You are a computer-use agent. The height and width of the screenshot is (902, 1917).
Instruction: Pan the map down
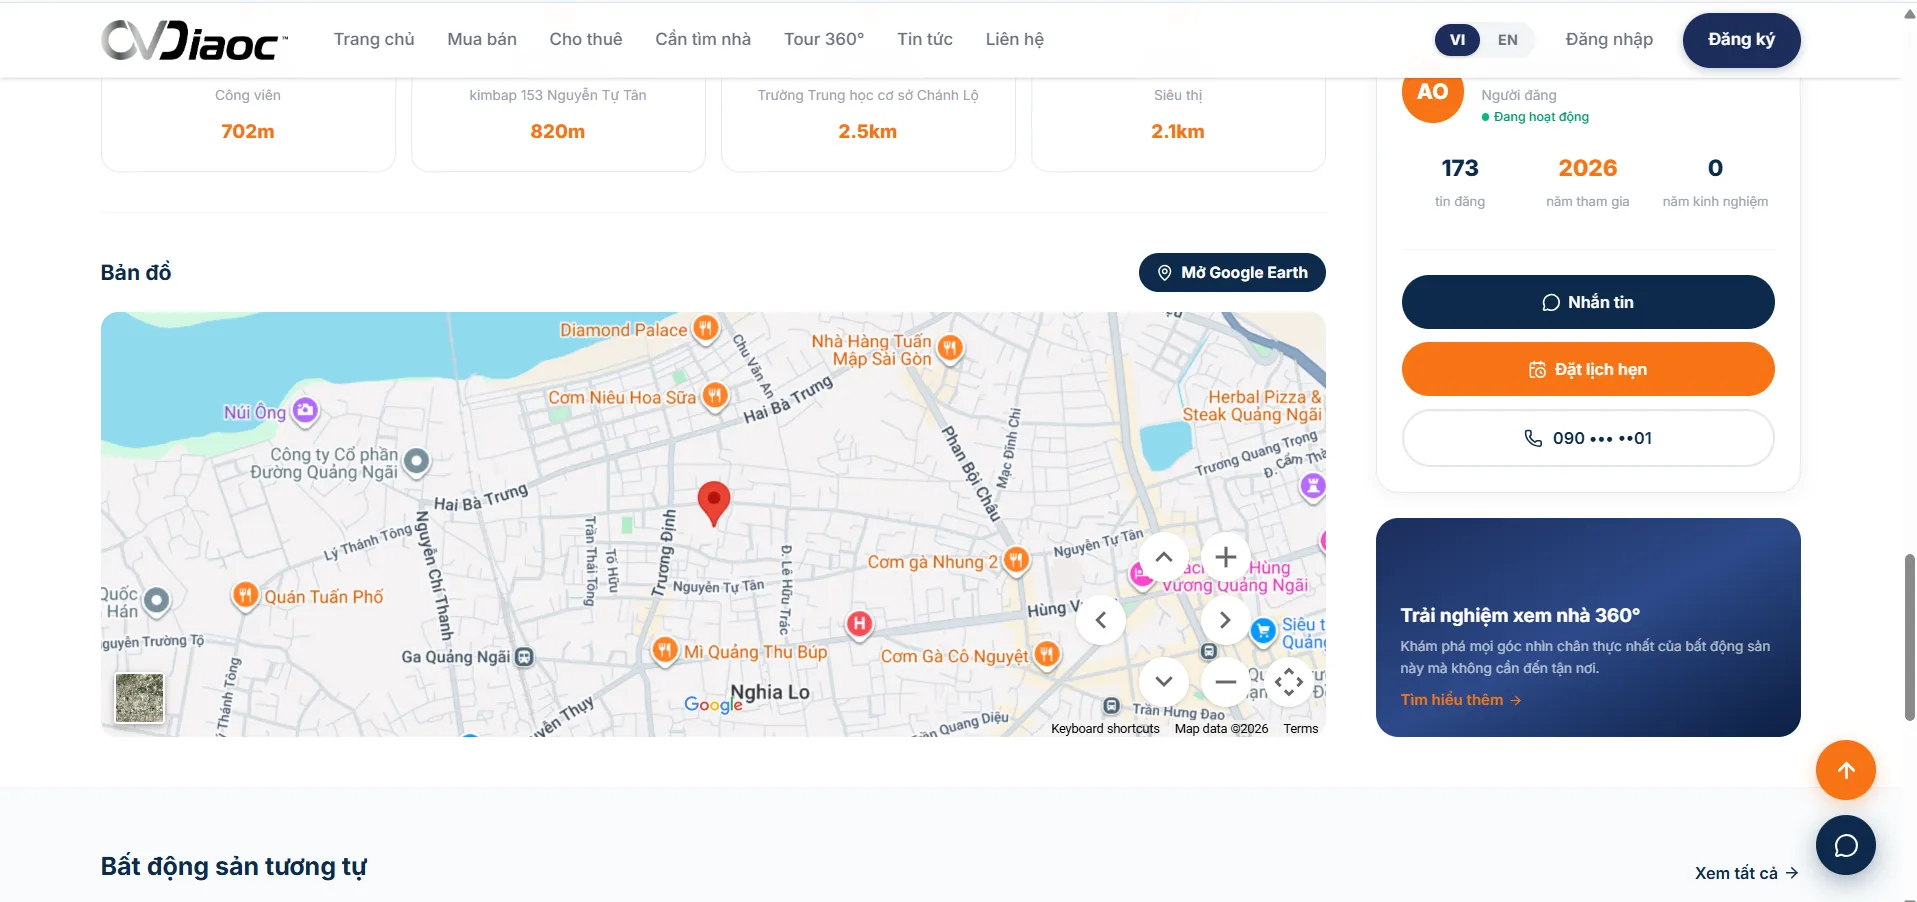1164,682
